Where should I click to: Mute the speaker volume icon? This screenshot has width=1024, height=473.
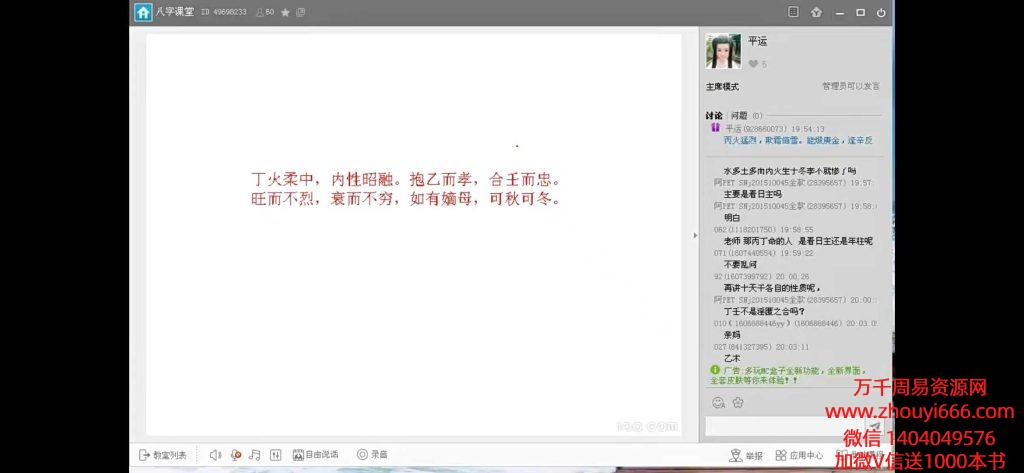click(215, 455)
